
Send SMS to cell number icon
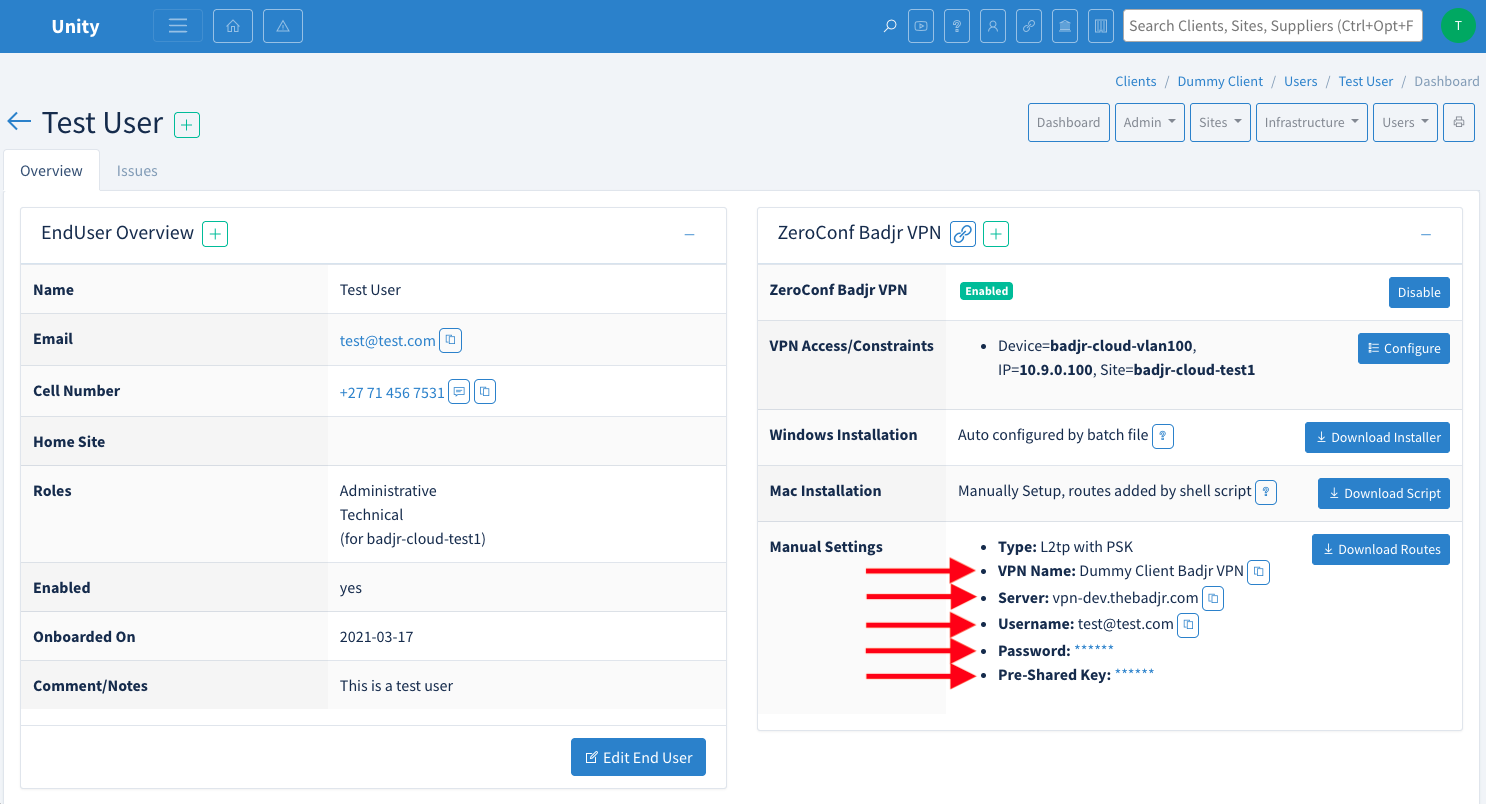(x=459, y=392)
